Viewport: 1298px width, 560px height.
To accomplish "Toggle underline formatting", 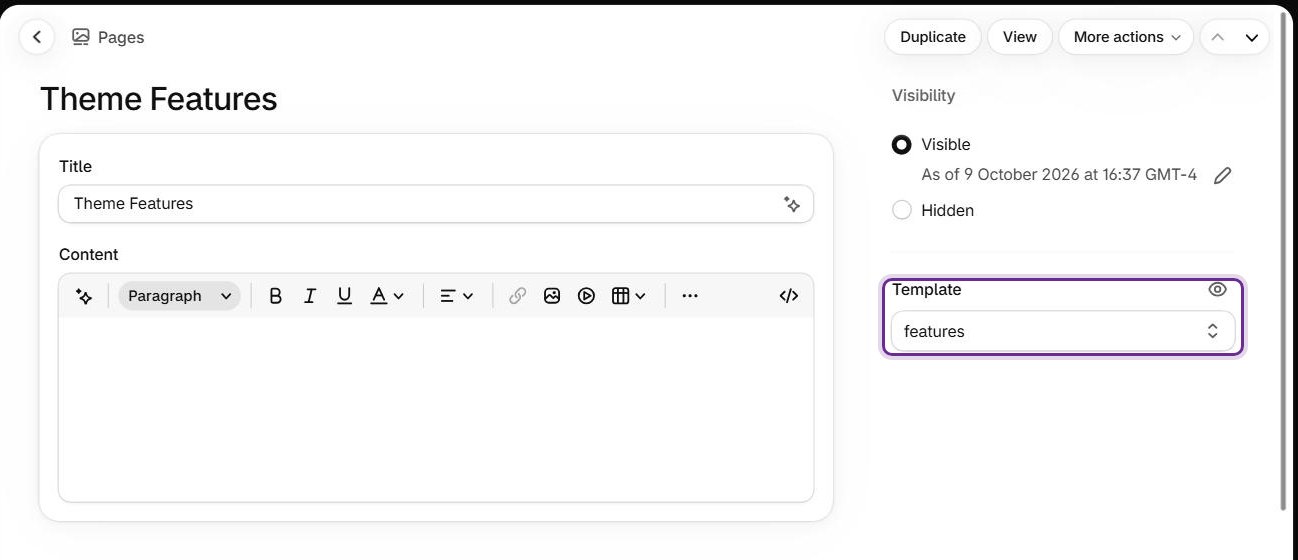I will tap(344, 296).
